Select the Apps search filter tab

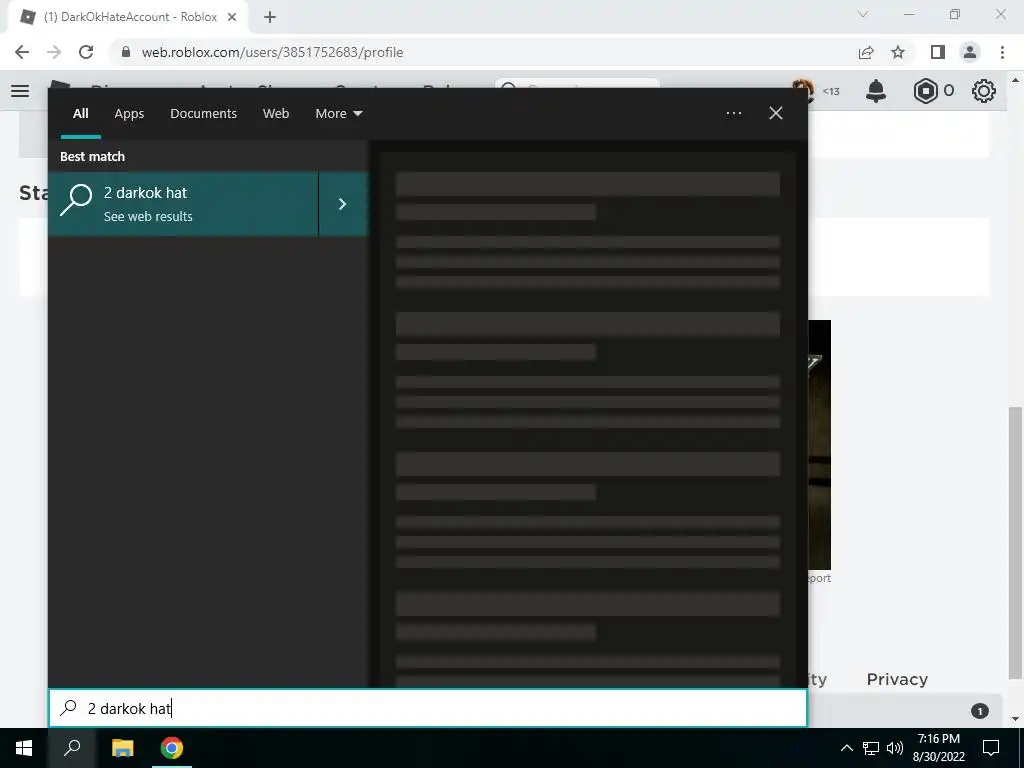[x=129, y=114]
